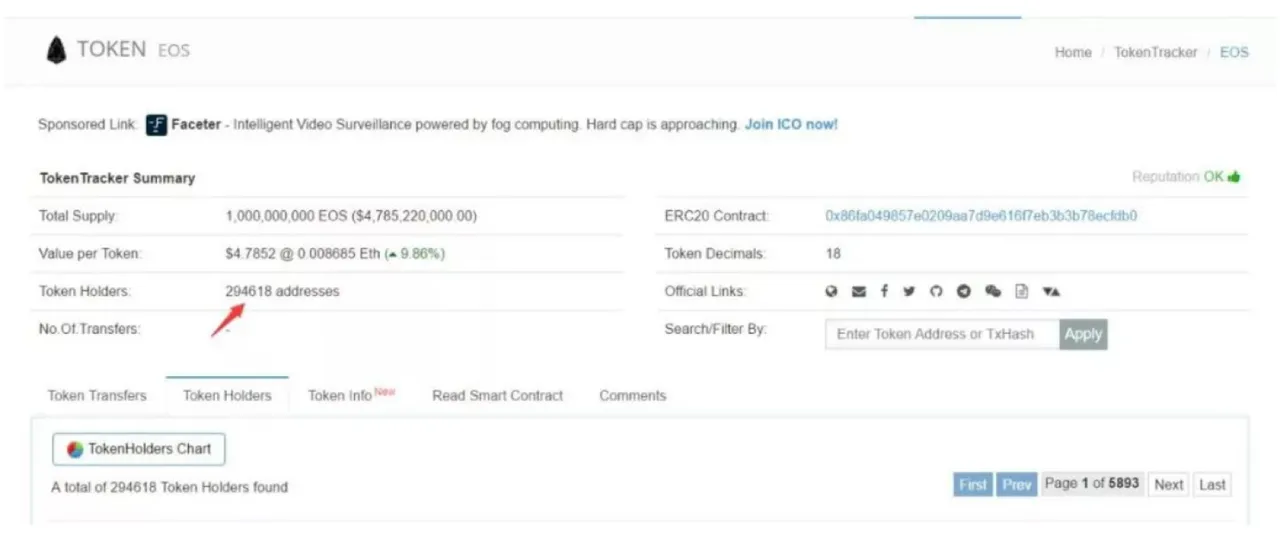The width and height of the screenshot is (1280, 538).
Task: Click the TokenTracker Summary heading
Action: (x=117, y=178)
